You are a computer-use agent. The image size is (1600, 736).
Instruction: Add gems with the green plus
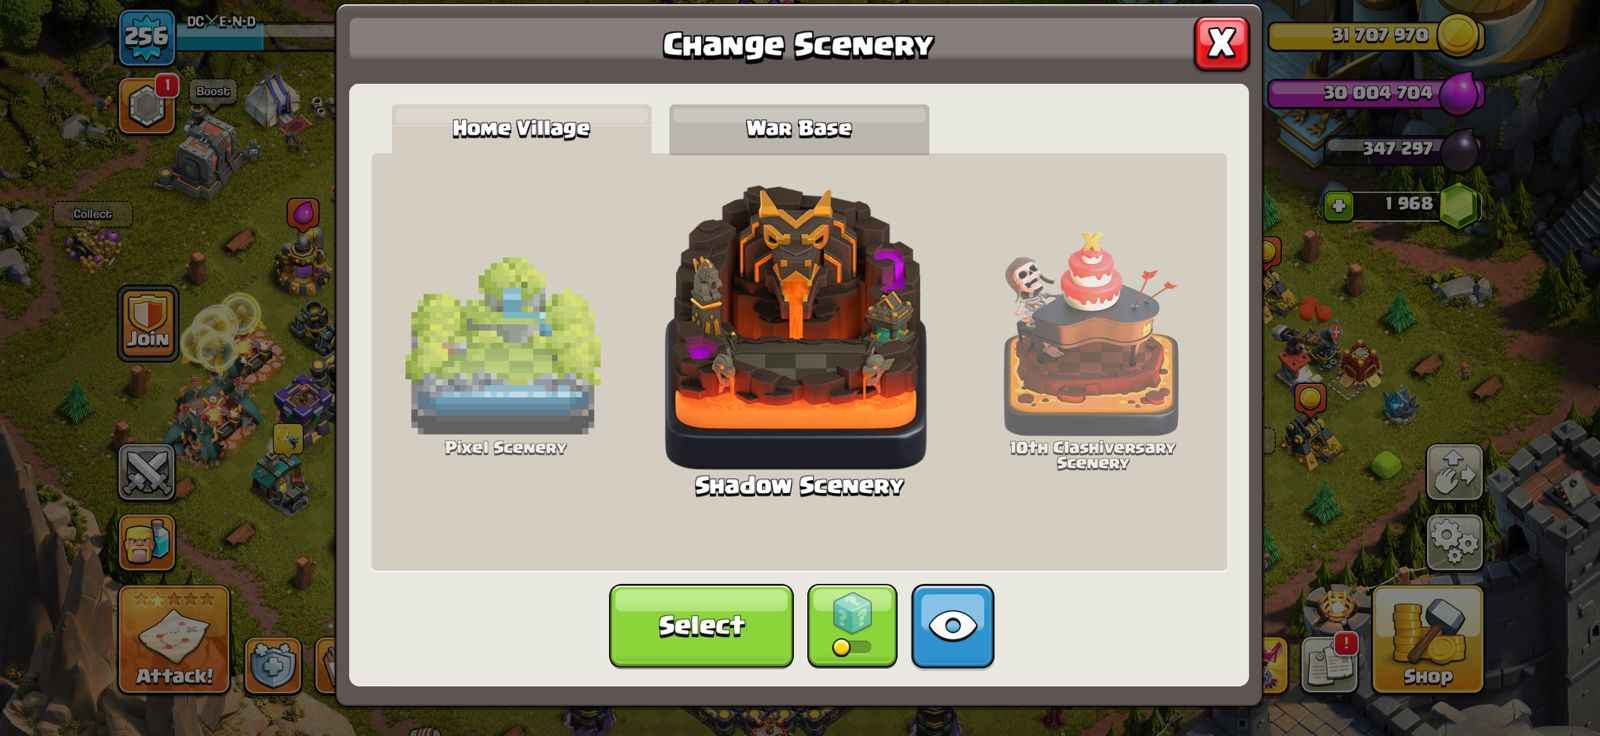pyautogui.click(x=1338, y=206)
